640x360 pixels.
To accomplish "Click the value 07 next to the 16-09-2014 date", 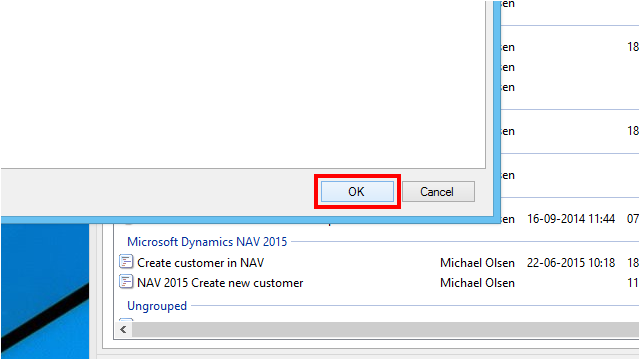I will (633, 219).
